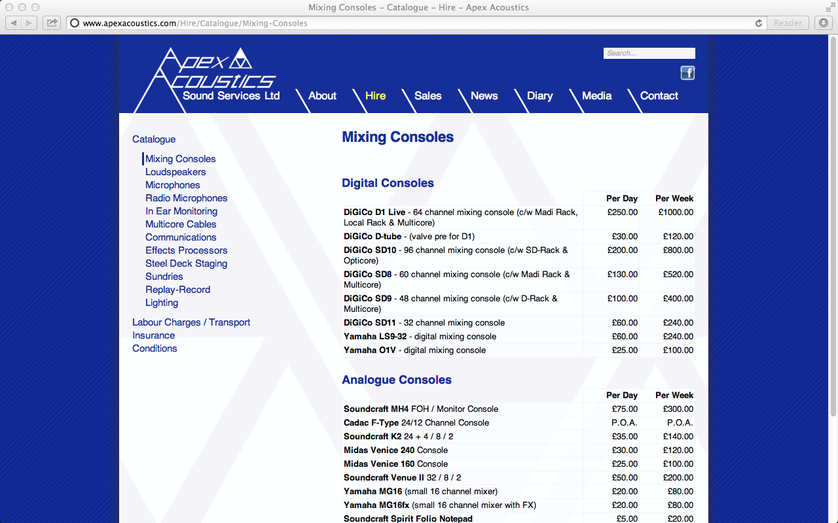Click the Soundcraft MH4 row text
Screen dimensions: 838x523
[421, 409]
